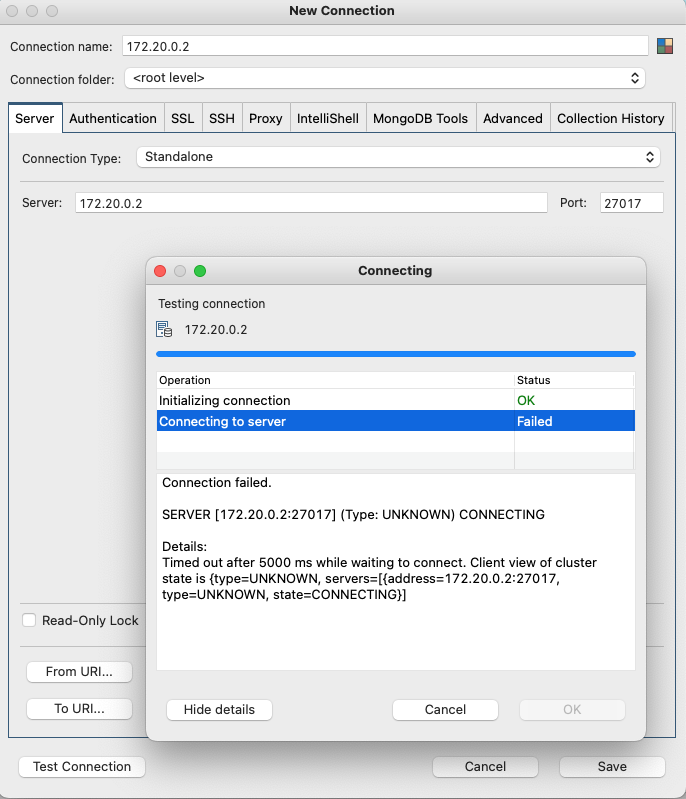Close the Connecting dialog with red button

pos(160,271)
